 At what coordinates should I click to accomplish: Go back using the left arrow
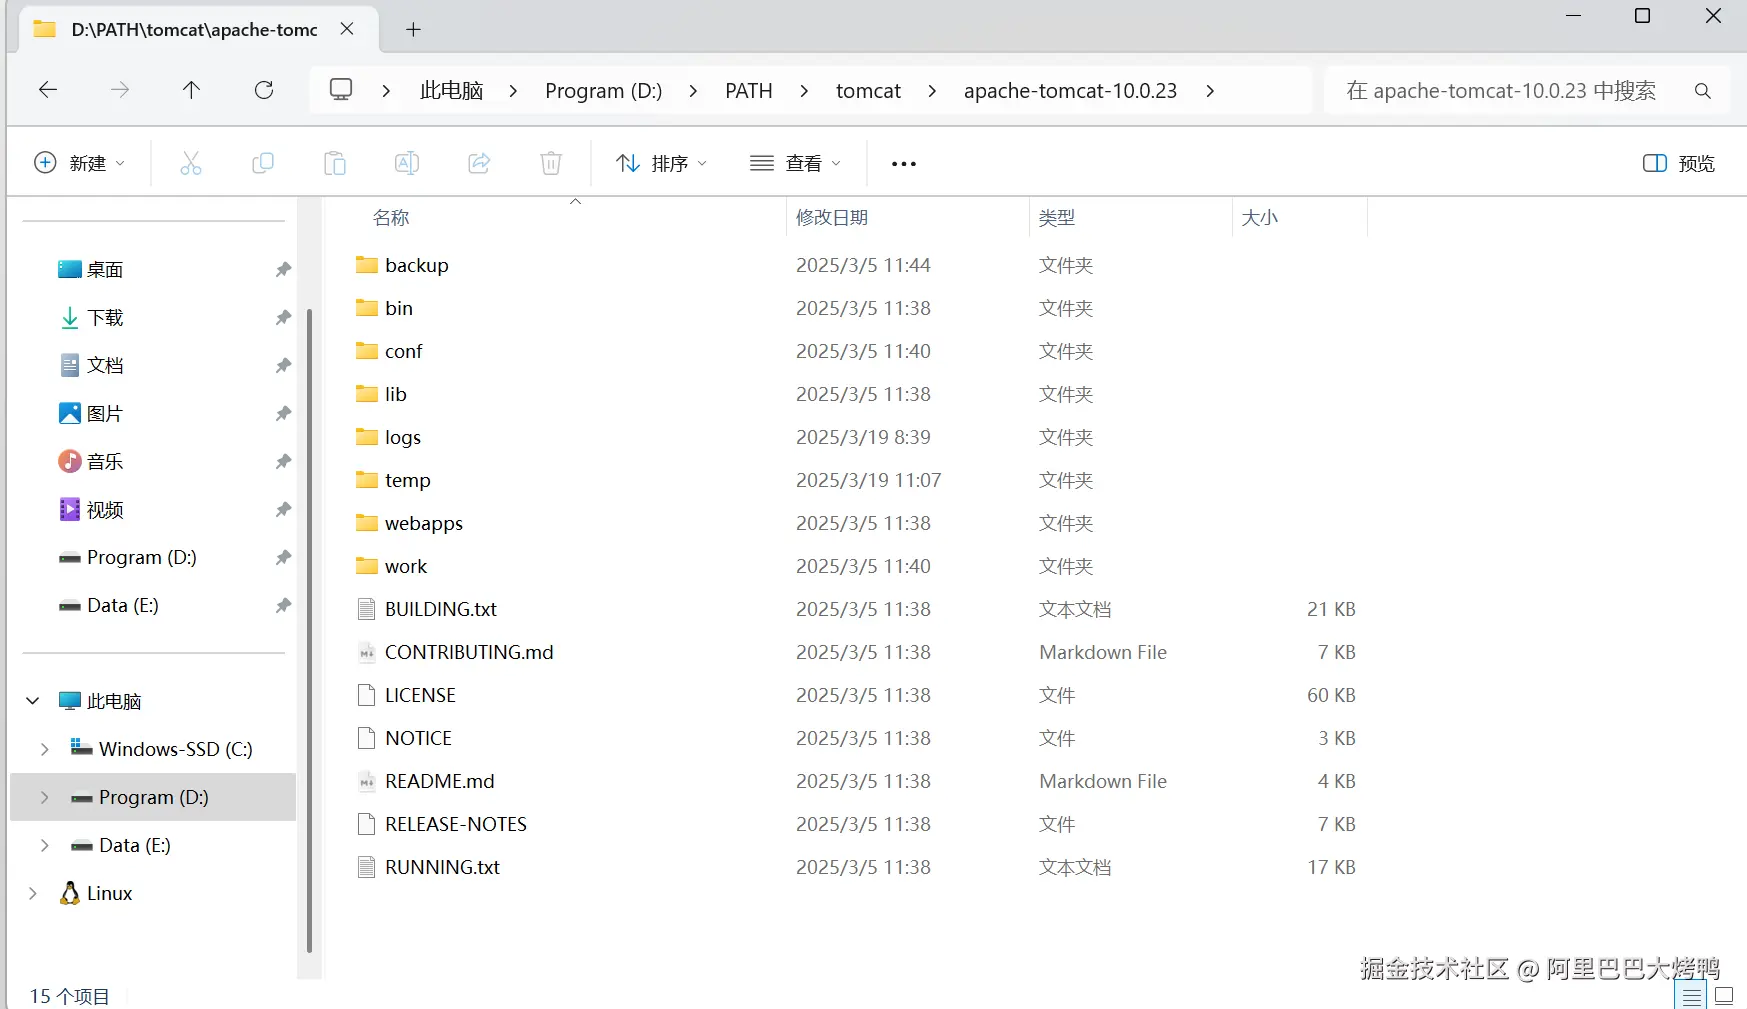48,90
